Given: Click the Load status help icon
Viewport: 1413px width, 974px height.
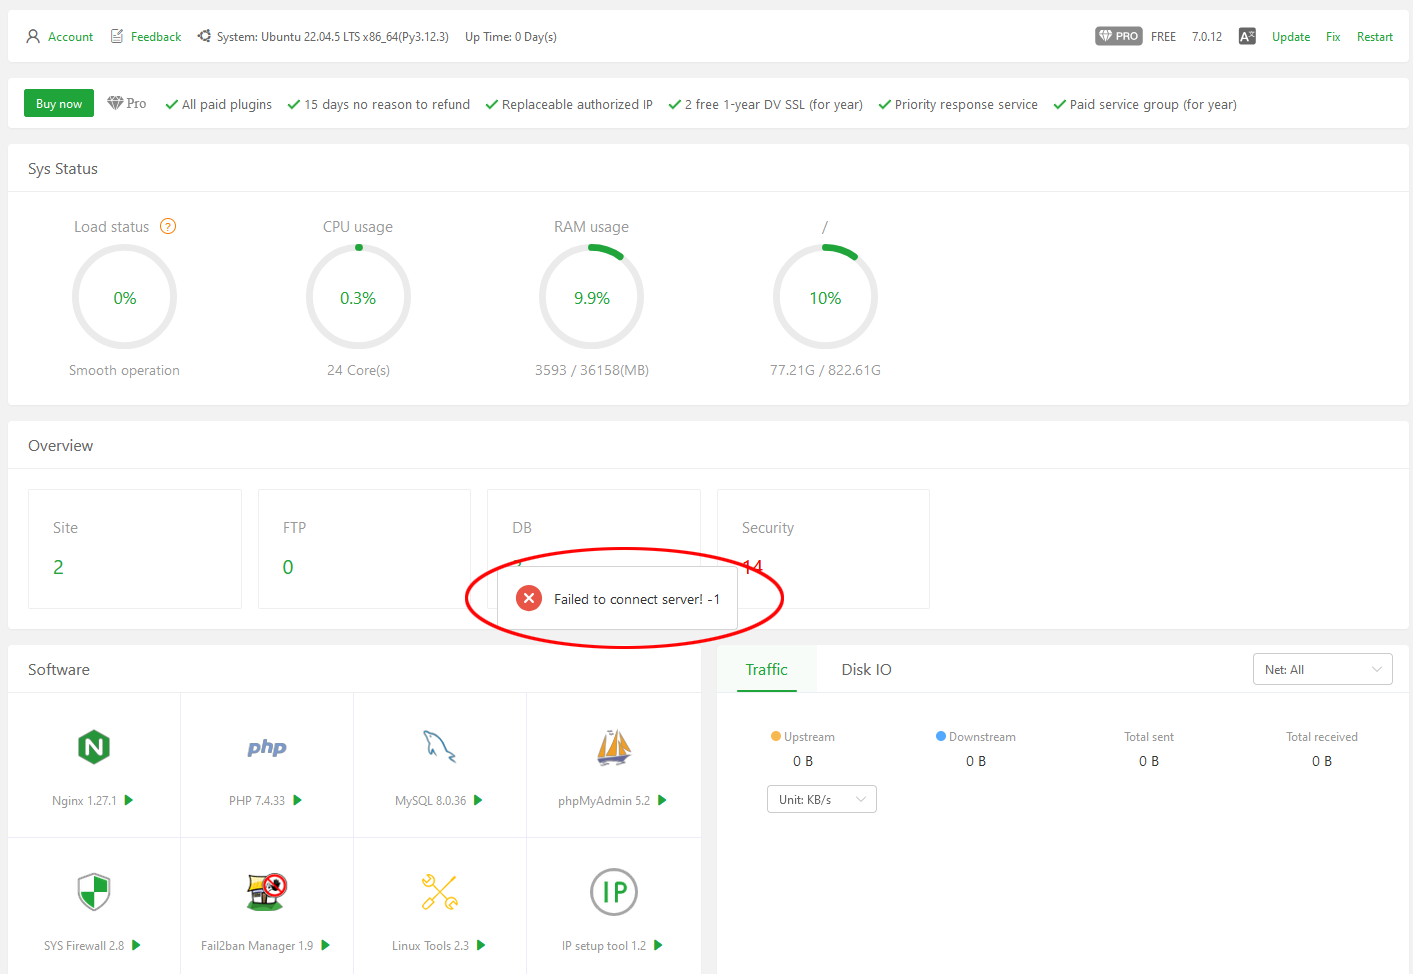Looking at the screenshot, I should [x=168, y=226].
